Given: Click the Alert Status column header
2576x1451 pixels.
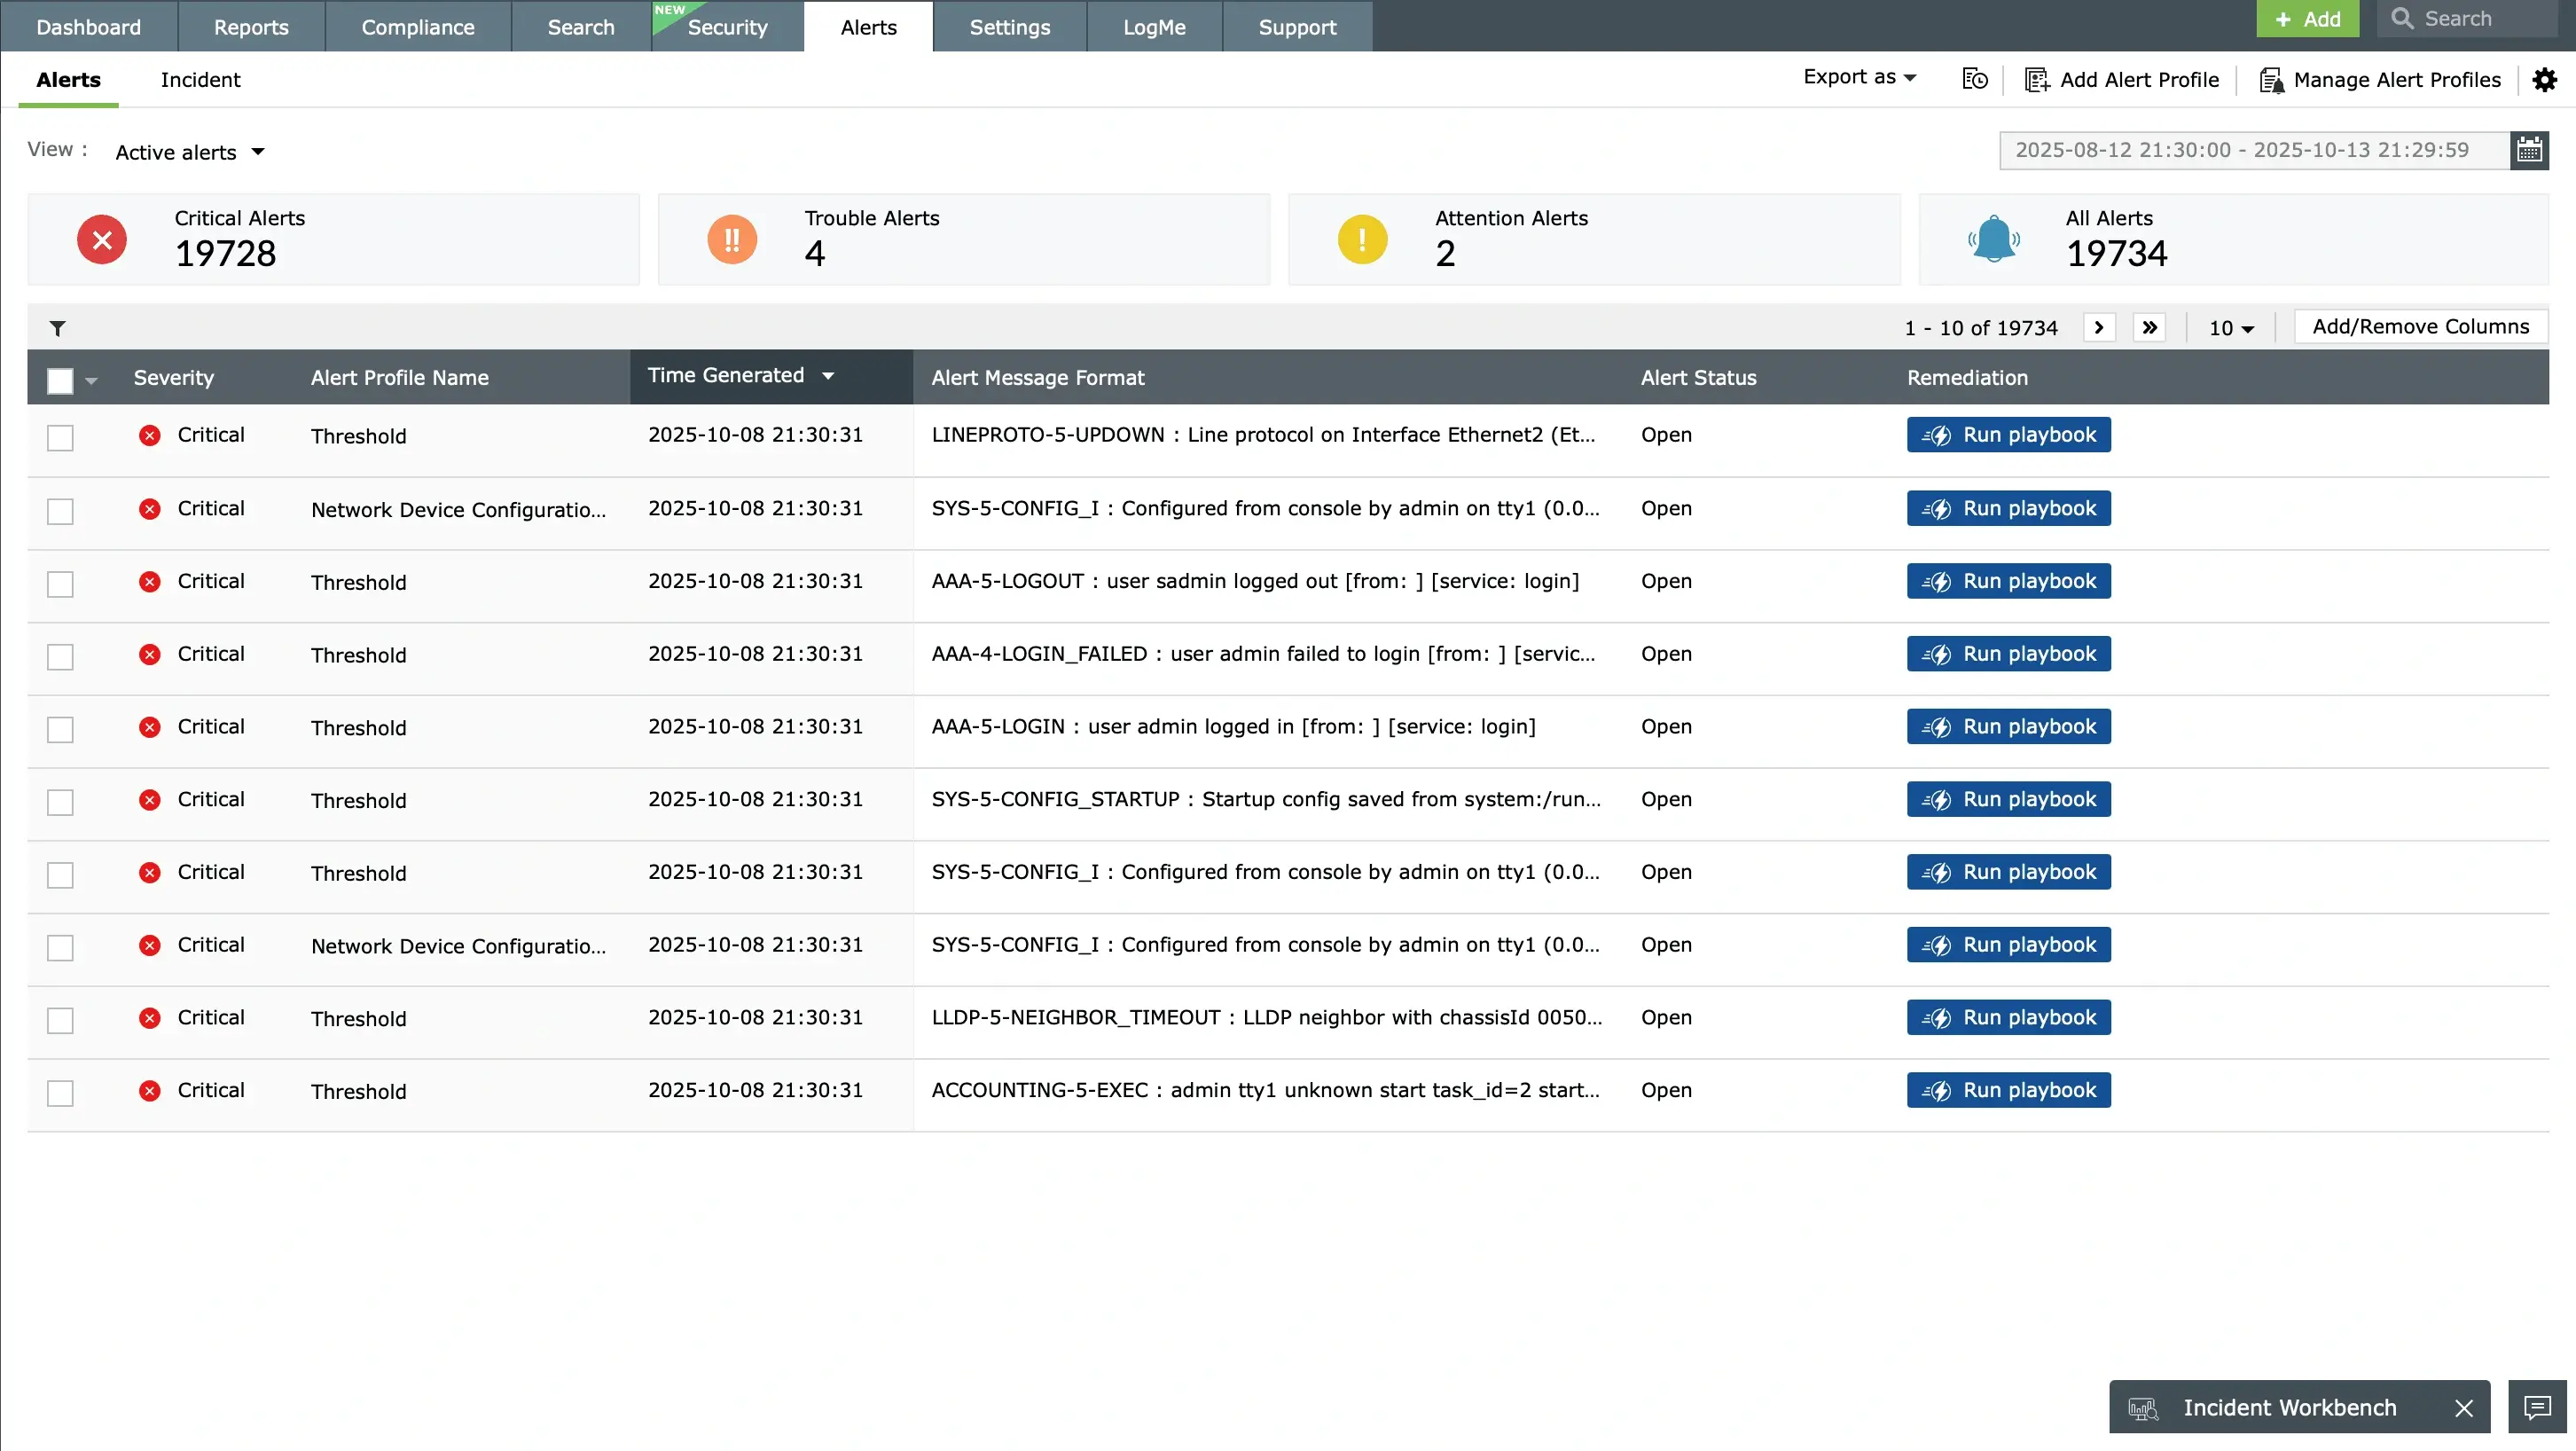Looking at the screenshot, I should tap(1698, 378).
